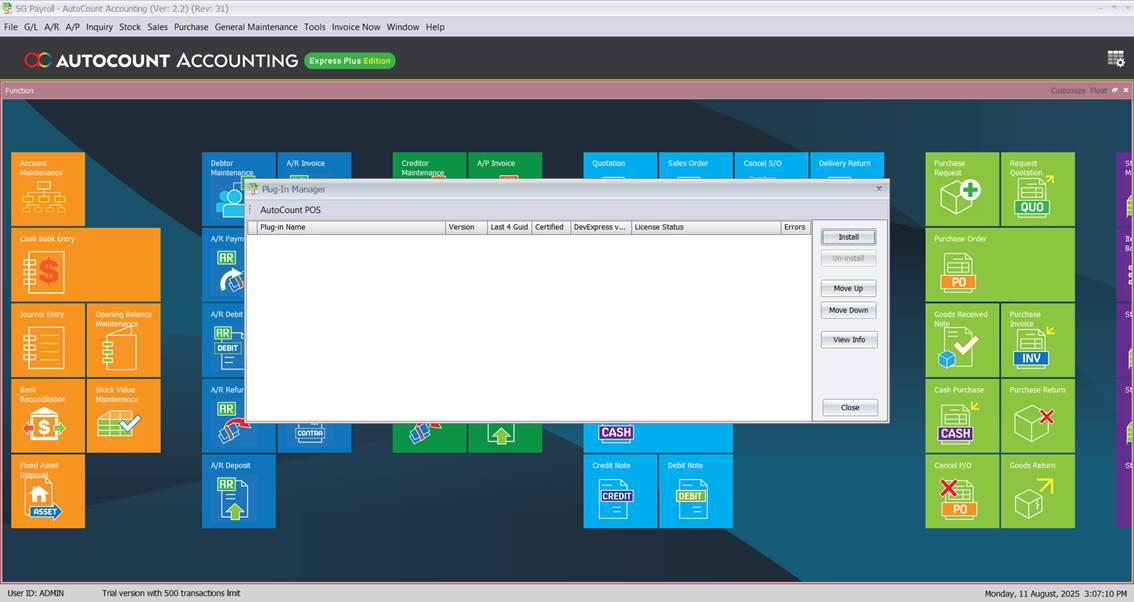
Task: Open the Cash Purchase tile
Action: coord(962,416)
